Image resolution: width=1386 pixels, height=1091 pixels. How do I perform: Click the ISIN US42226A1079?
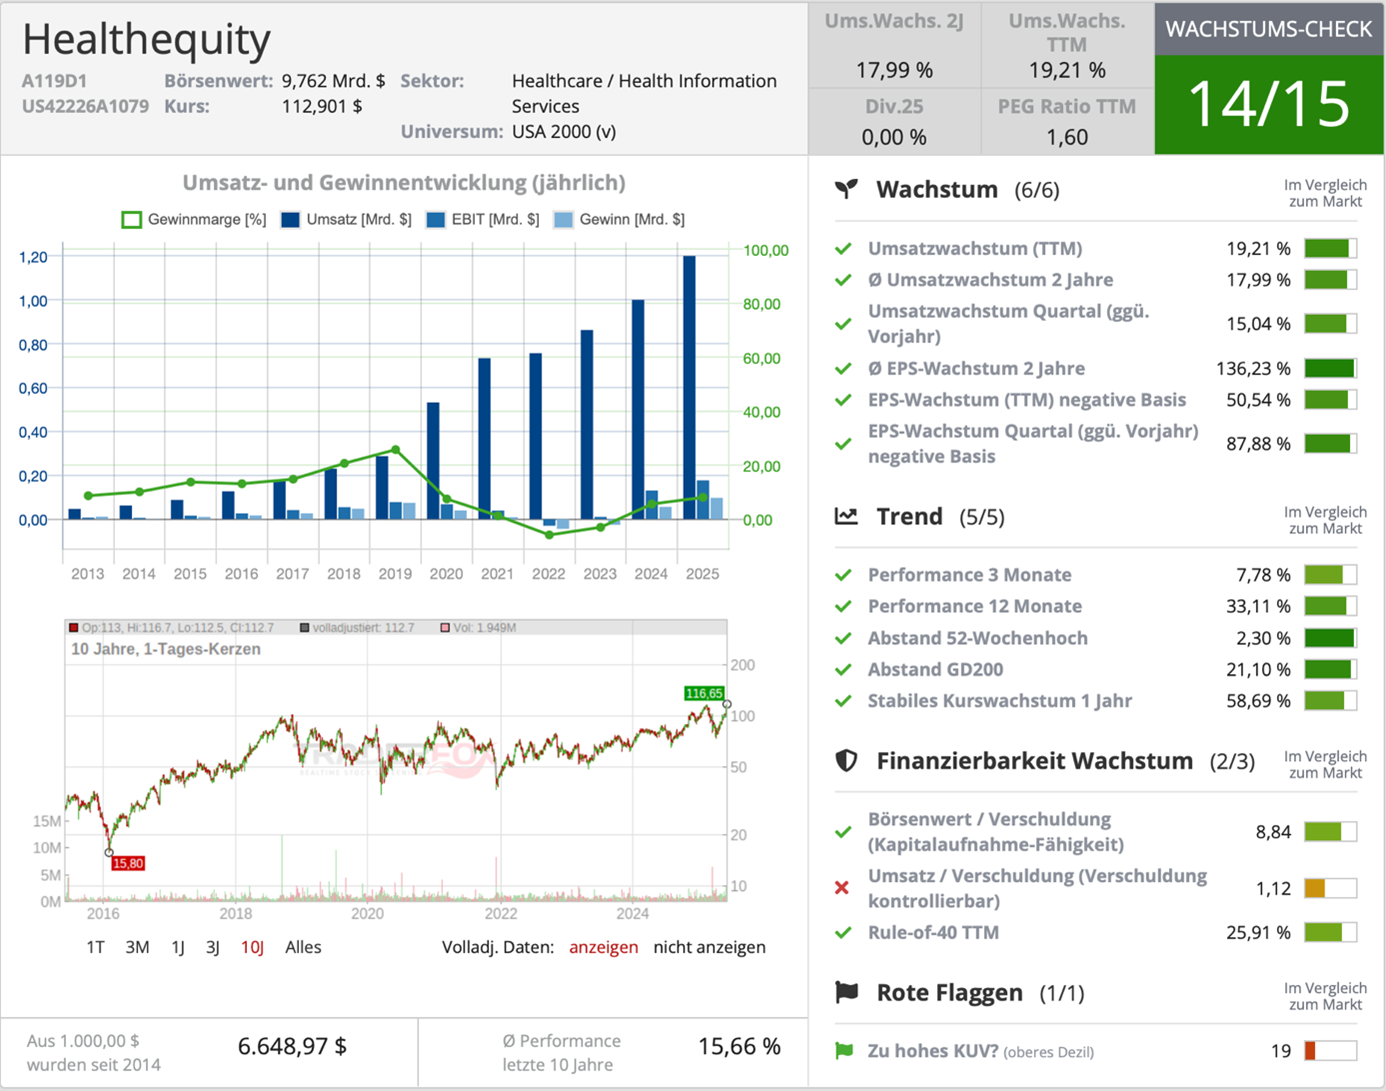85,106
